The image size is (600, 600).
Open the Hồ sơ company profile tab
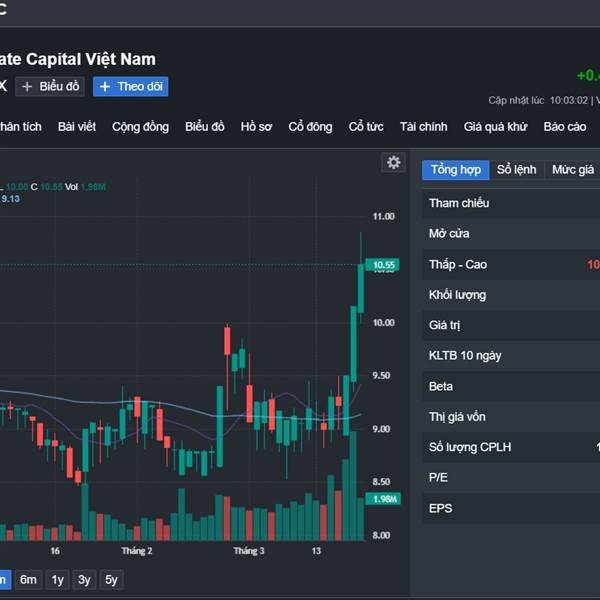click(256, 127)
